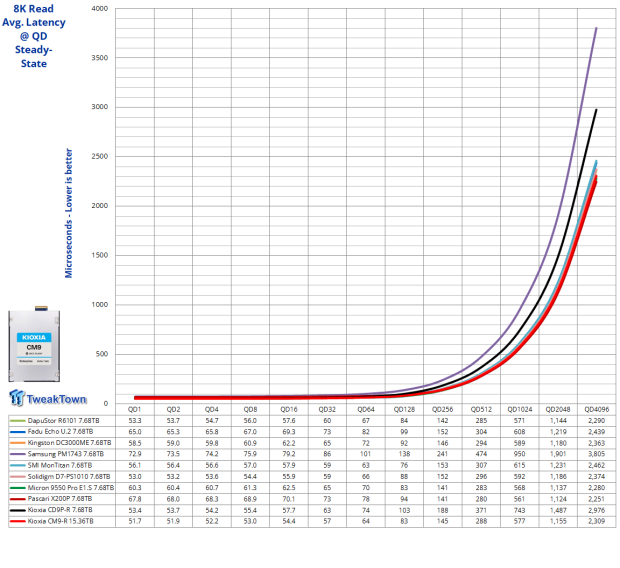Screen dimensions: 620x568
Task: Select Kioxia CM9-R QD2048 value 1,155
Action: click(x=558, y=521)
